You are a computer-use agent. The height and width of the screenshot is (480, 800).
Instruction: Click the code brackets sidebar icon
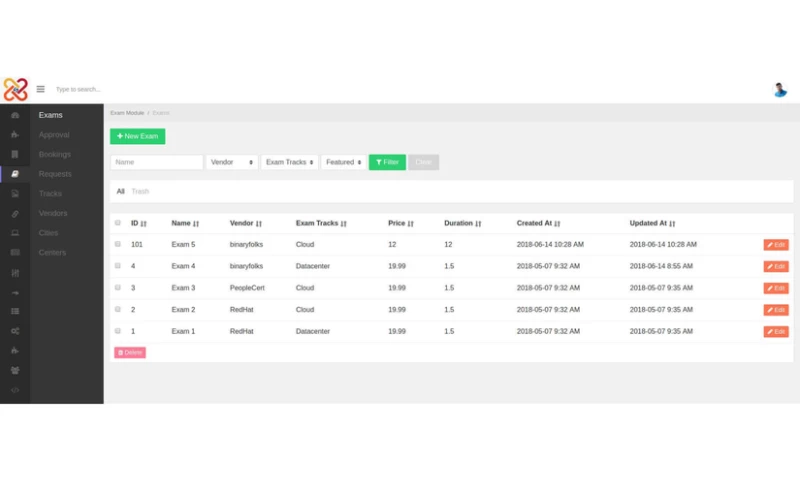tap(15, 390)
